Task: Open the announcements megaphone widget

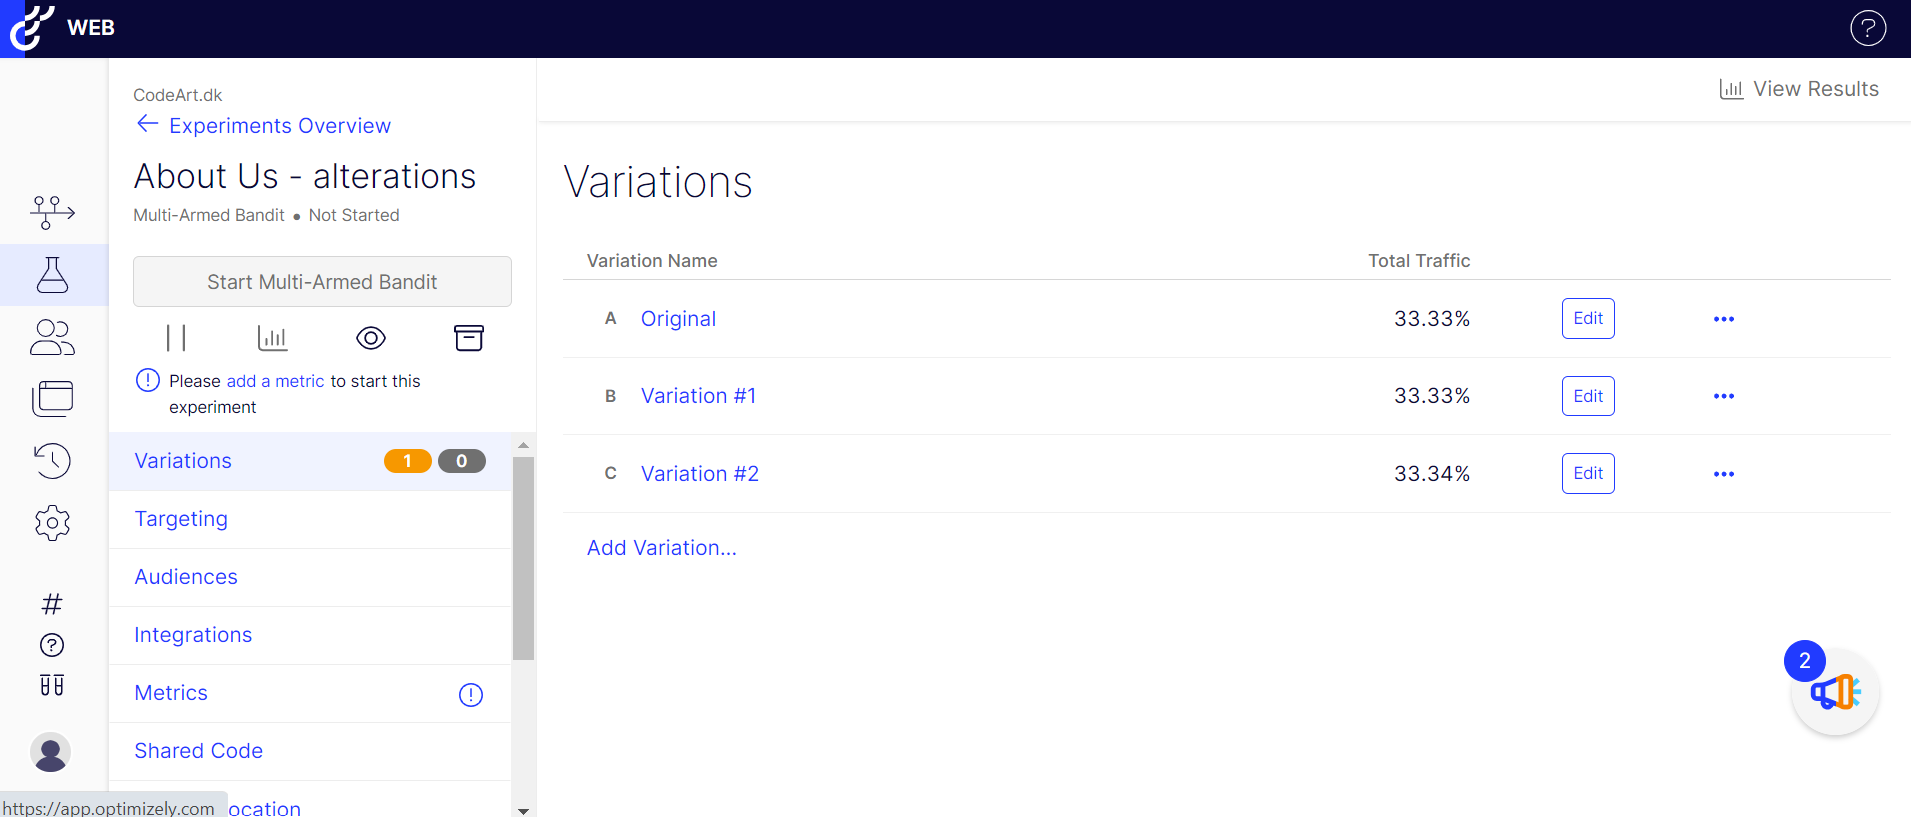Action: (1835, 692)
